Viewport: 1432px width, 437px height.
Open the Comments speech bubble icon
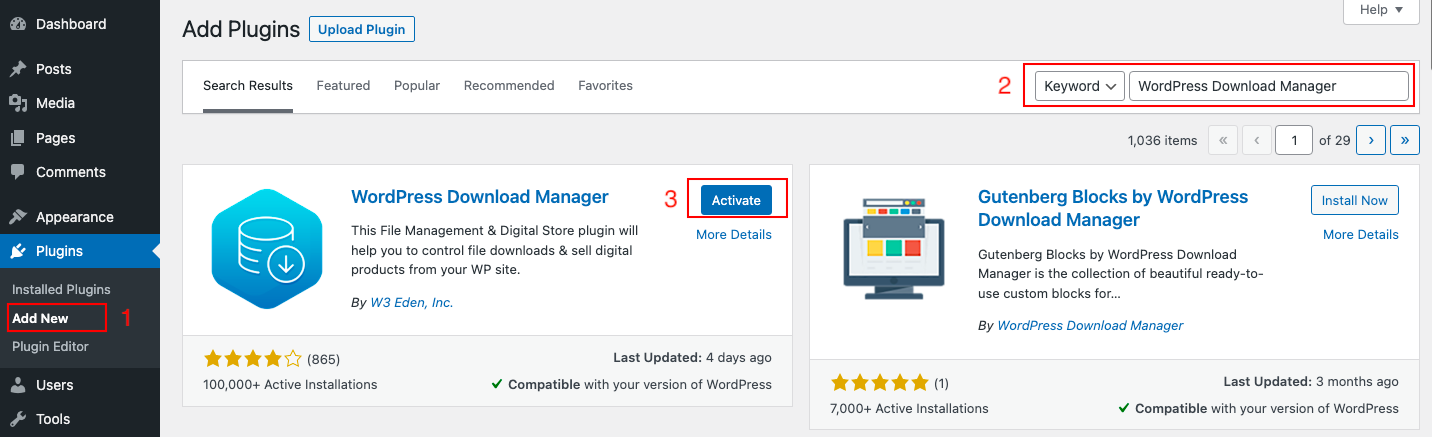(x=17, y=172)
